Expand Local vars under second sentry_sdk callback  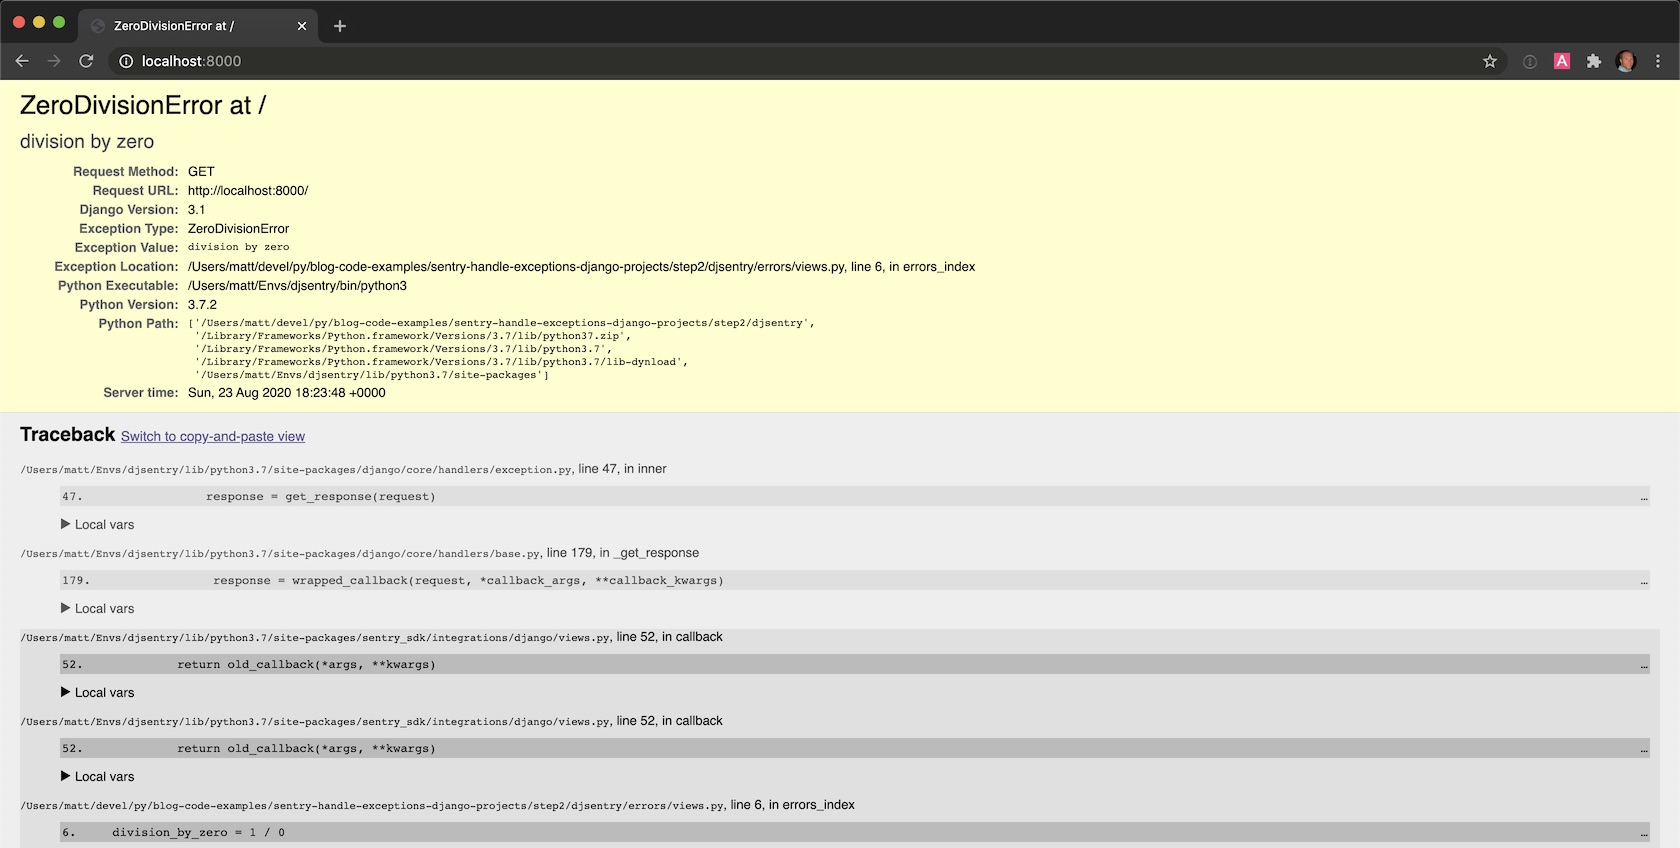97,777
